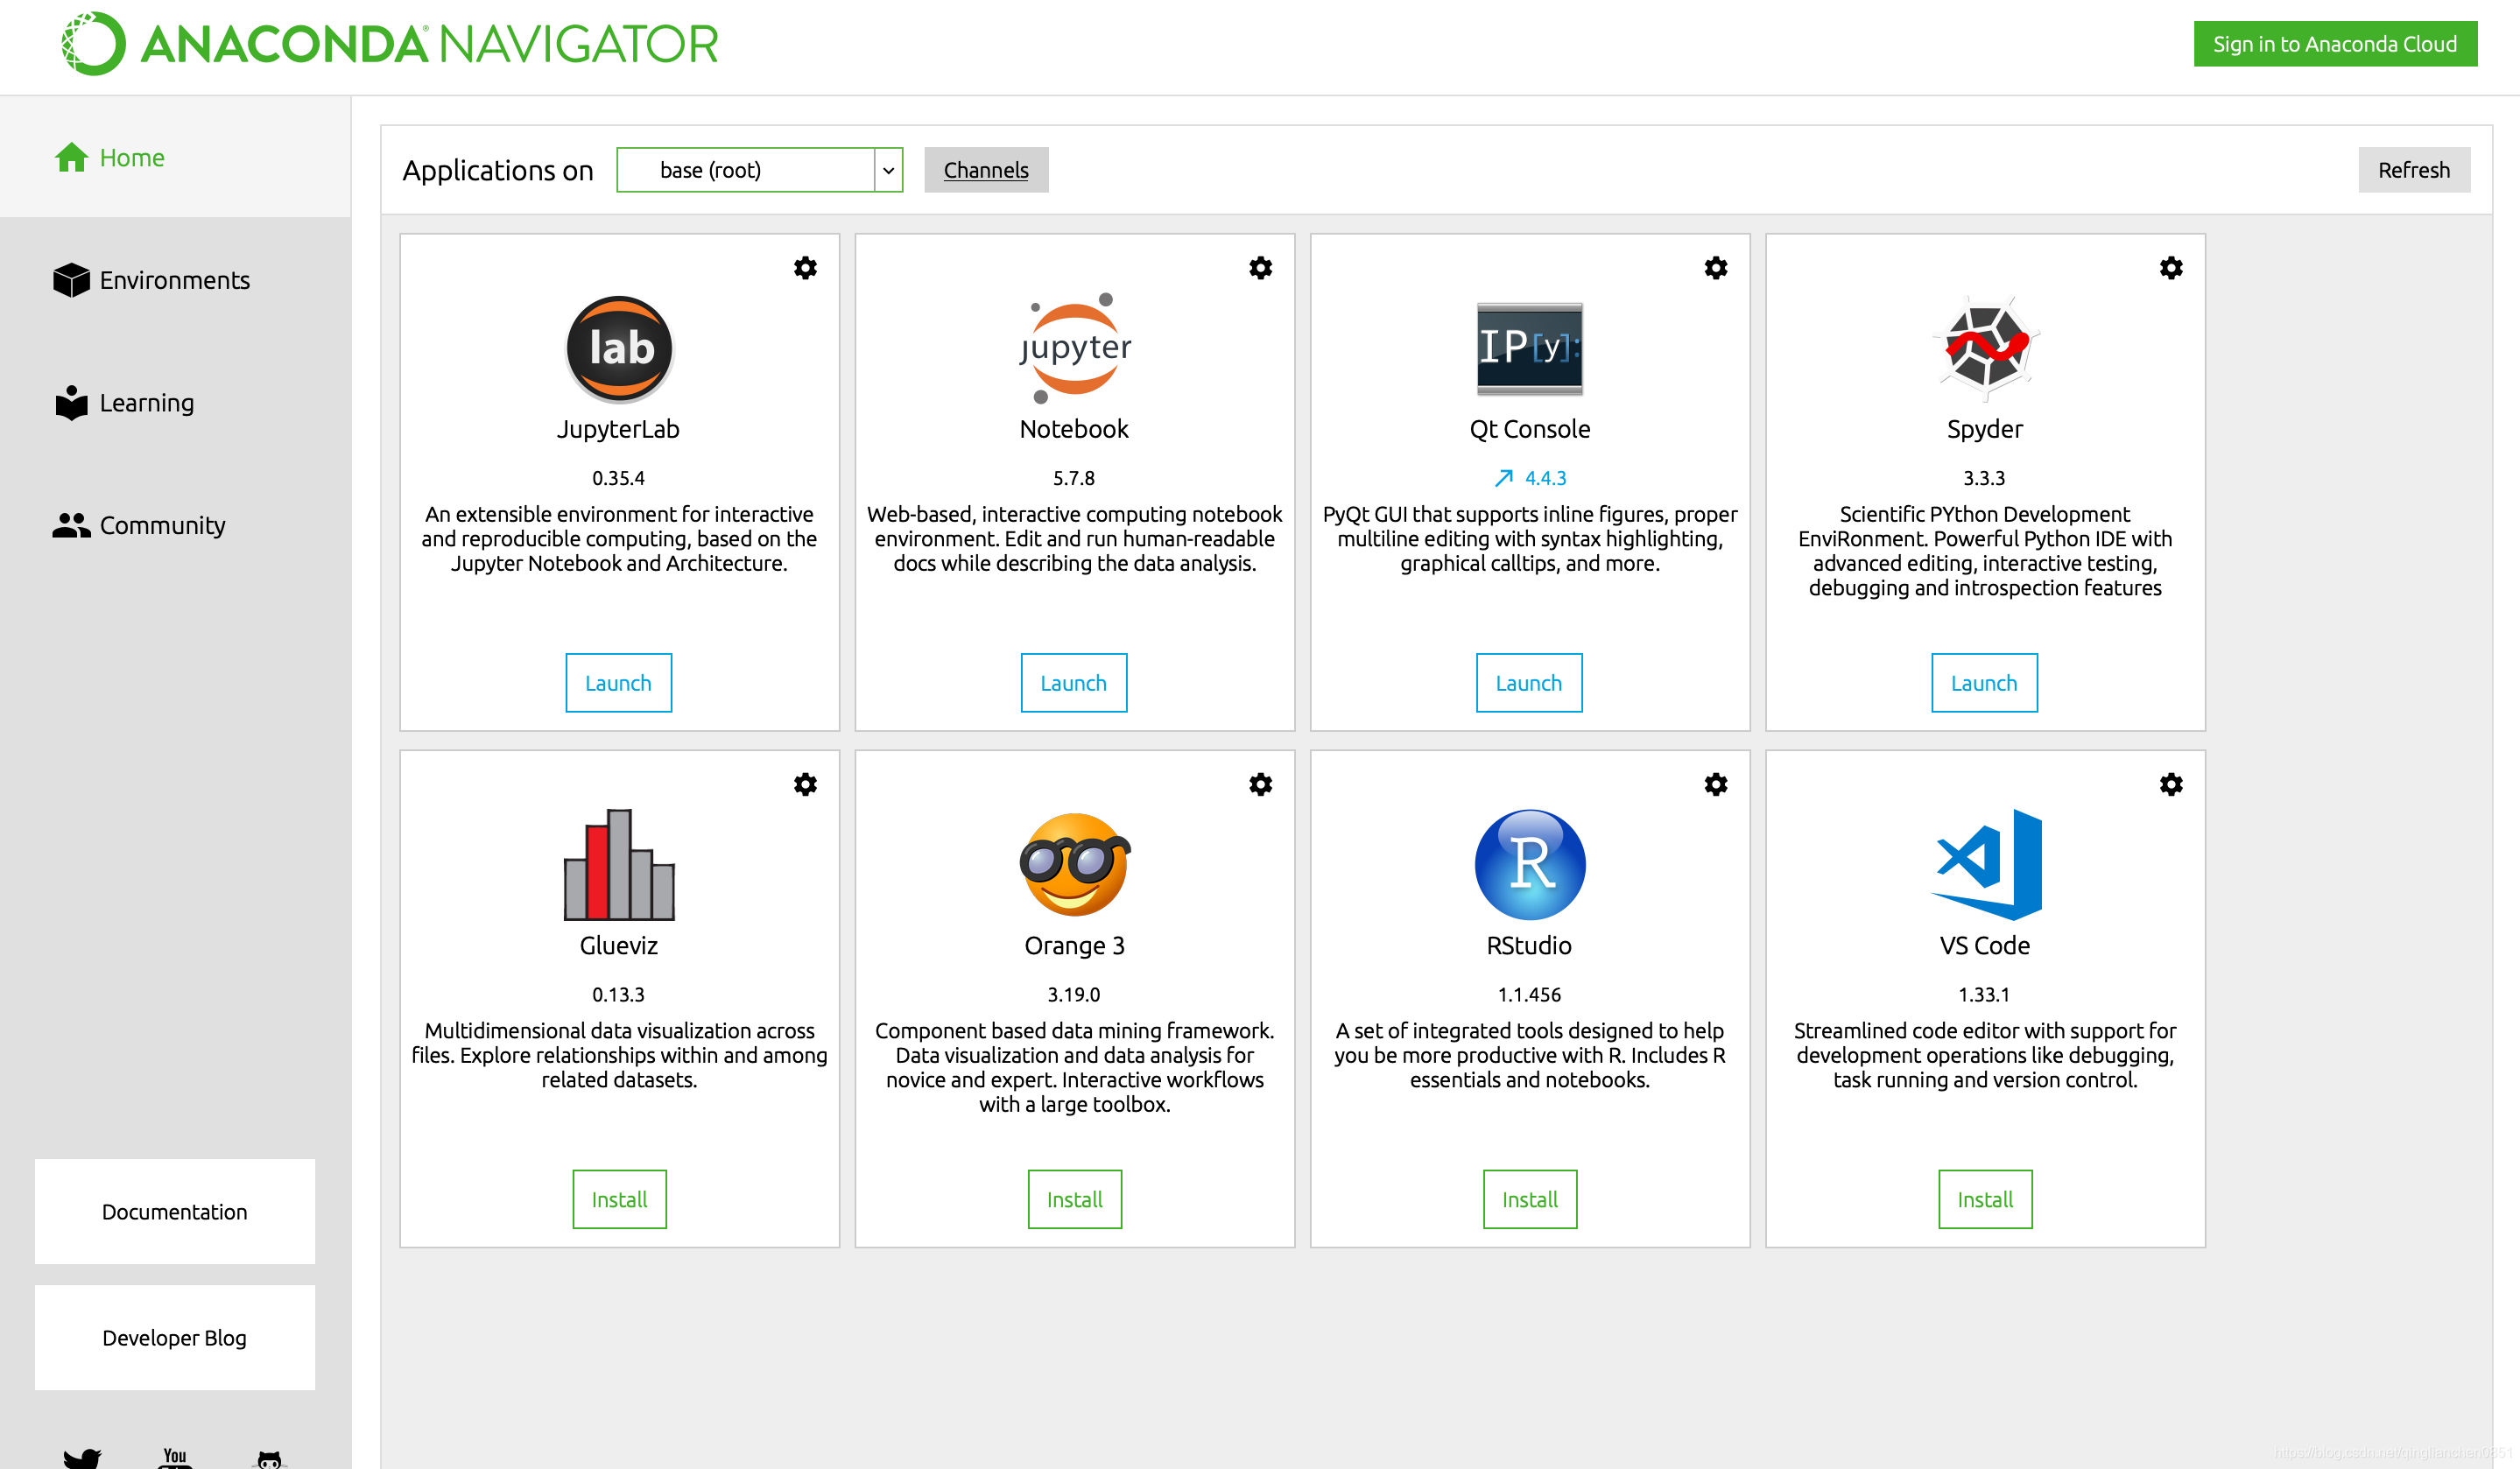The height and width of the screenshot is (1469, 2520).
Task: Click the Spyder version 3.3.3
Action: [1984, 478]
